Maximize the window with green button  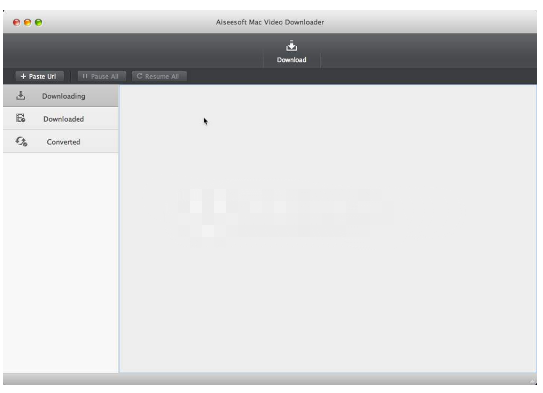pyautogui.click(x=38, y=23)
